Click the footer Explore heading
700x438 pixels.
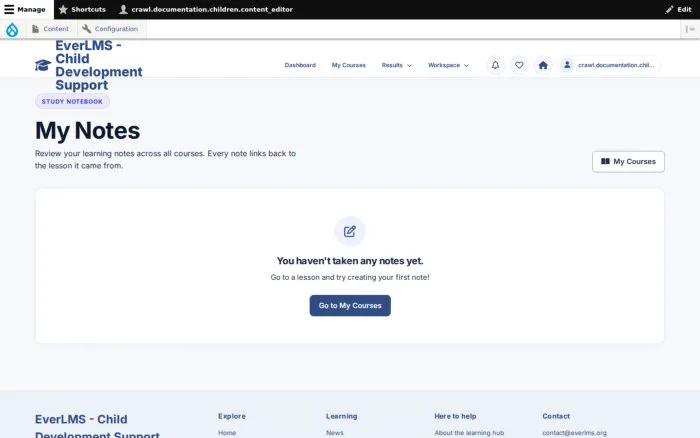pyautogui.click(x=232, y=416)
